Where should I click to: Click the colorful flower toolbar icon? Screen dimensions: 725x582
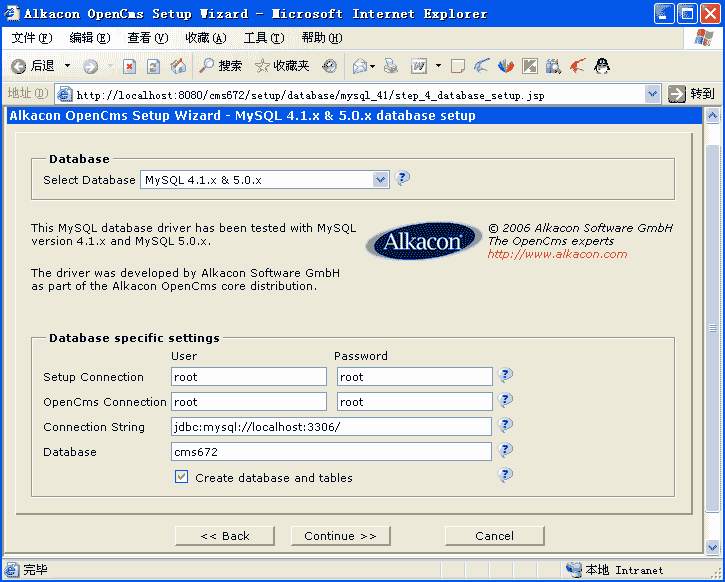506,66
